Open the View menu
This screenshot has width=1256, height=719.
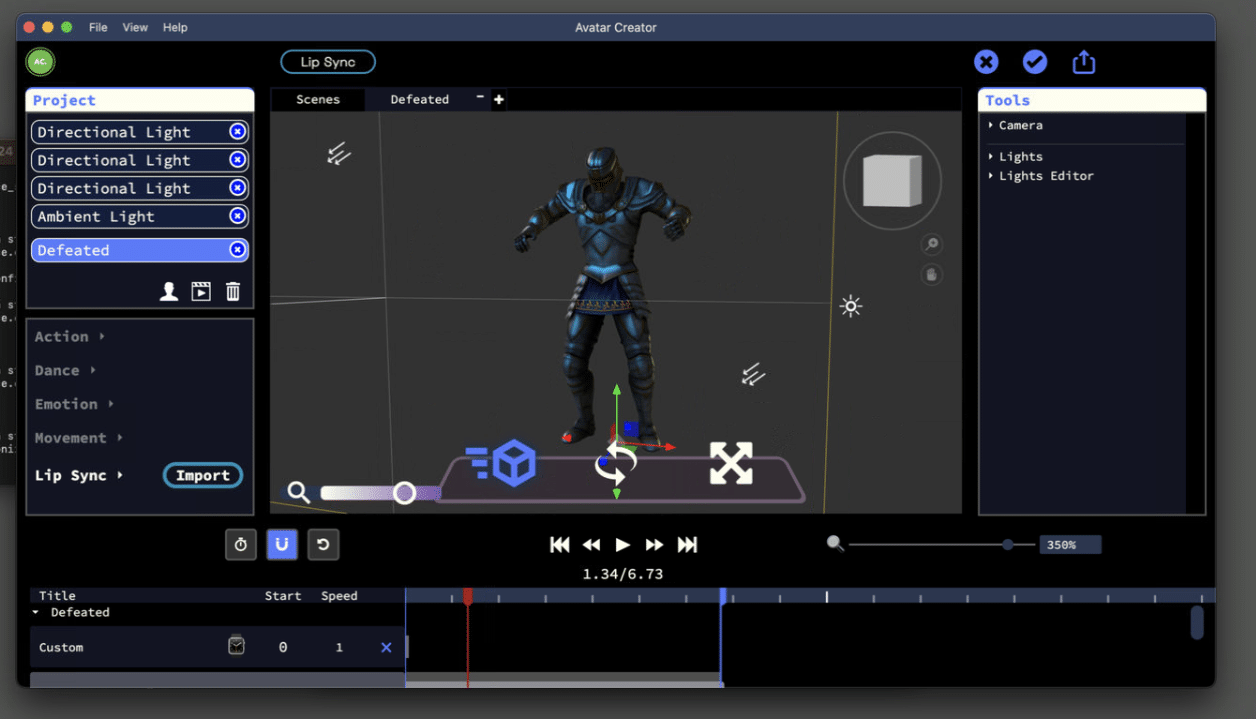pos(135,27)
